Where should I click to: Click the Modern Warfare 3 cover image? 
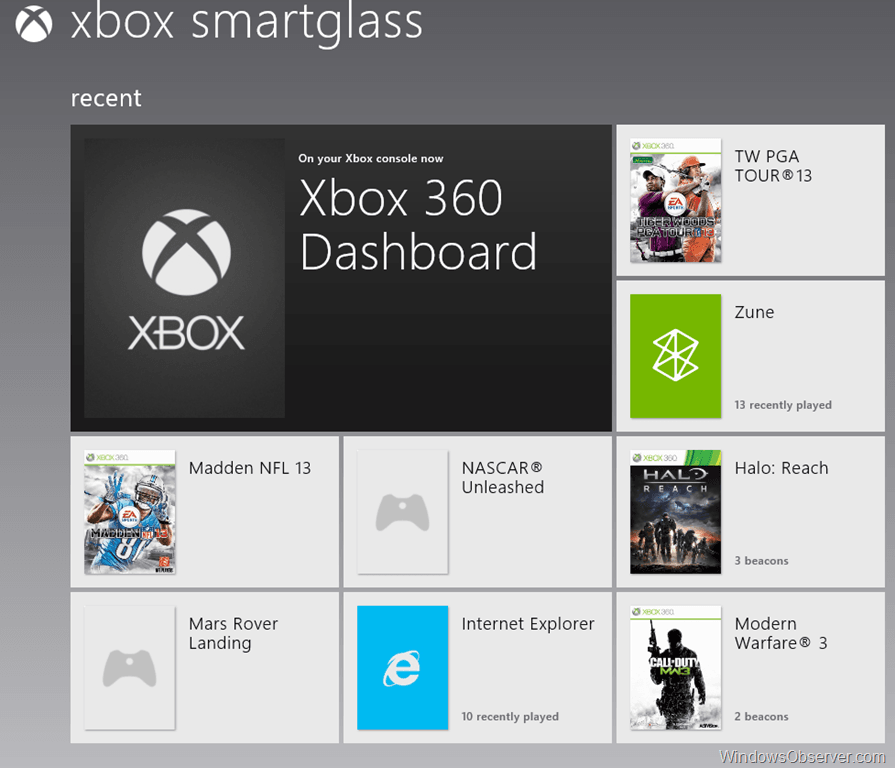675,667
